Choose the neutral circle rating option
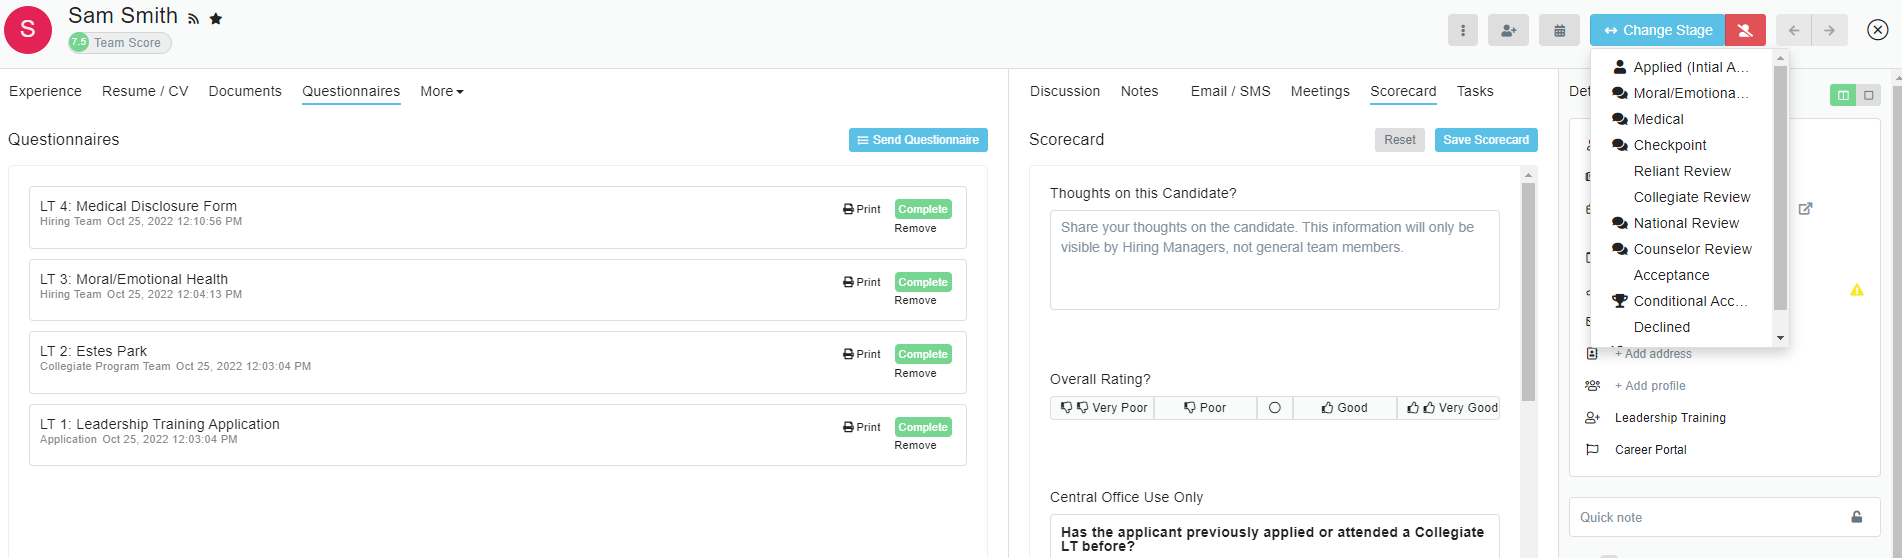 [1274, 408]
